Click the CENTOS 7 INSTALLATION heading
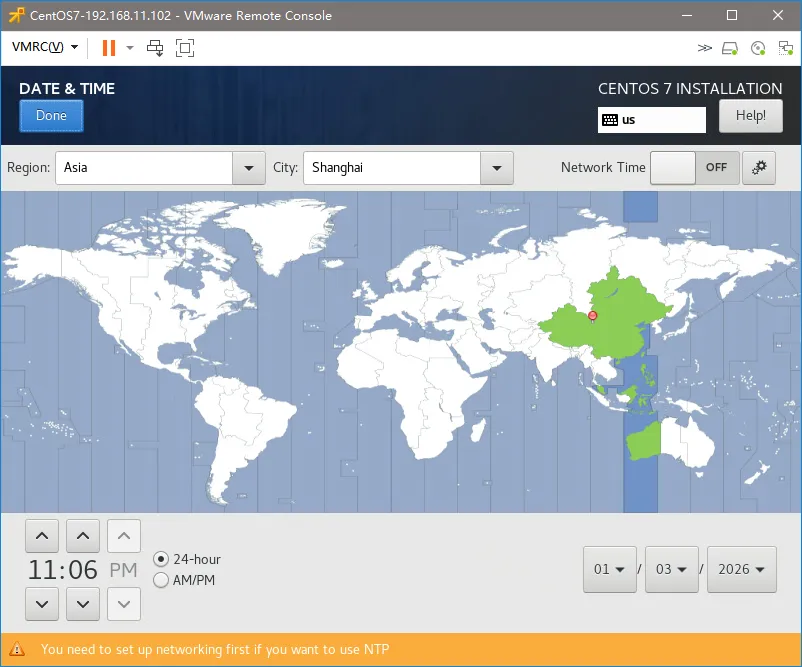Image resolution: width=802 pixels, height=667 pixels. click(x=690, y=88)
